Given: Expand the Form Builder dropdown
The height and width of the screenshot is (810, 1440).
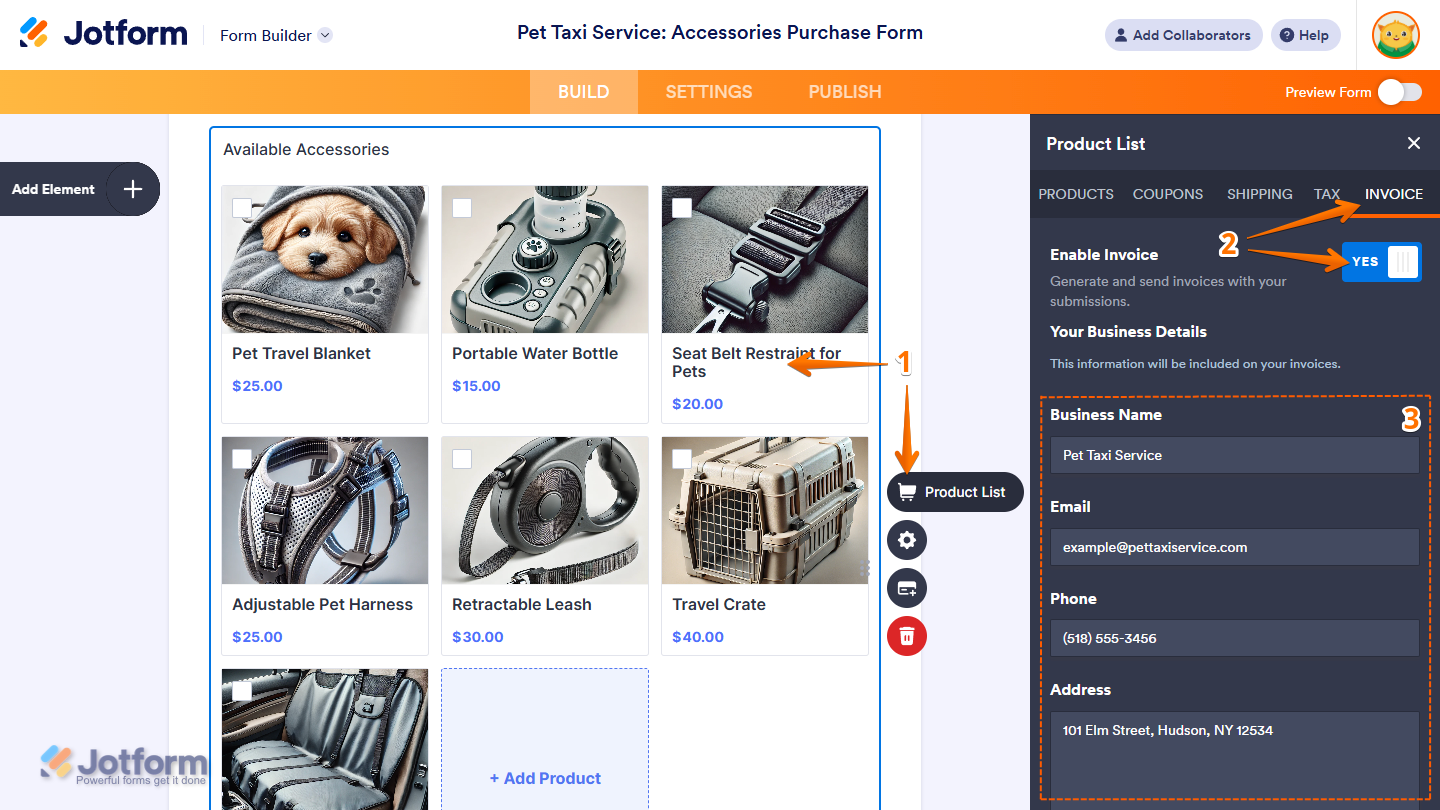Looking at the screenshot, I should (325, 35).
